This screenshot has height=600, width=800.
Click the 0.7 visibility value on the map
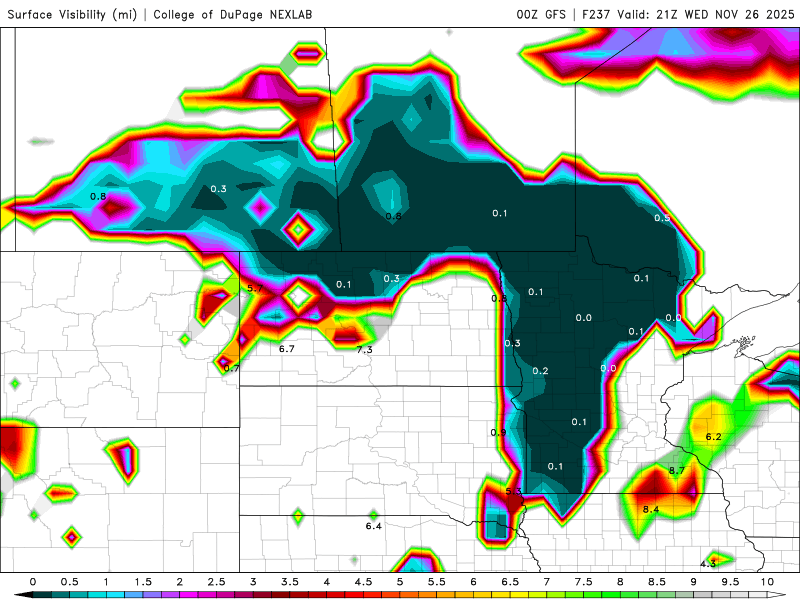(232, 368)
